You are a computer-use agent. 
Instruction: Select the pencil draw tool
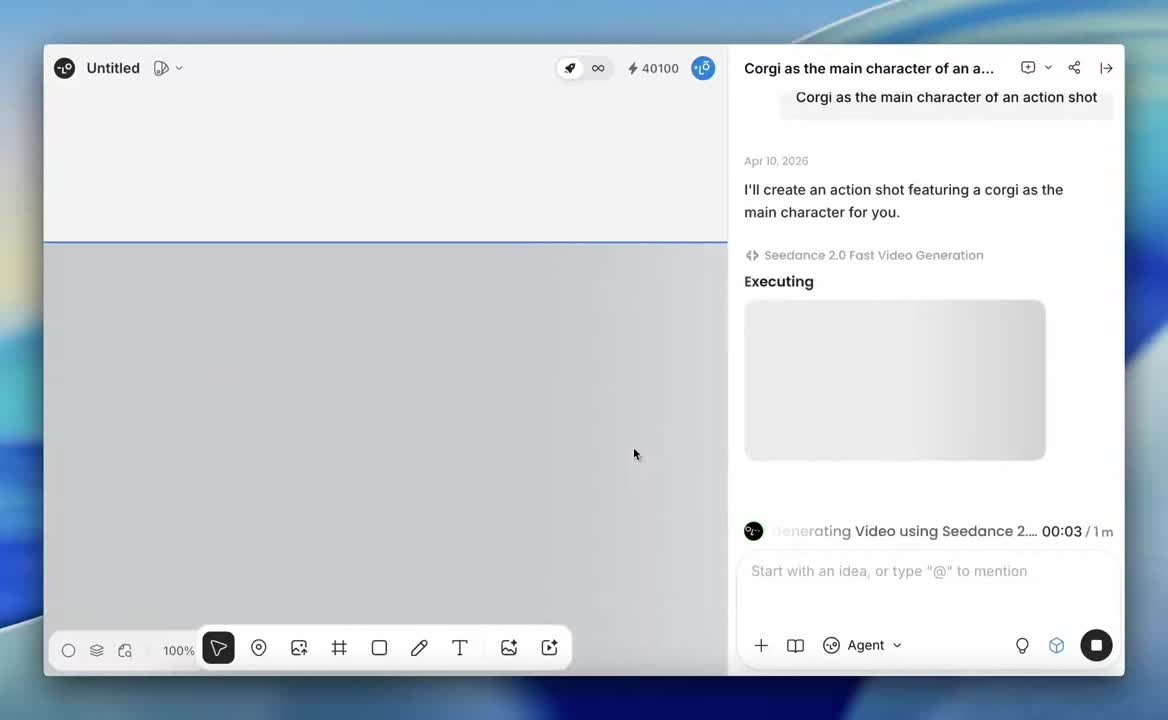[x=419, y=648]
